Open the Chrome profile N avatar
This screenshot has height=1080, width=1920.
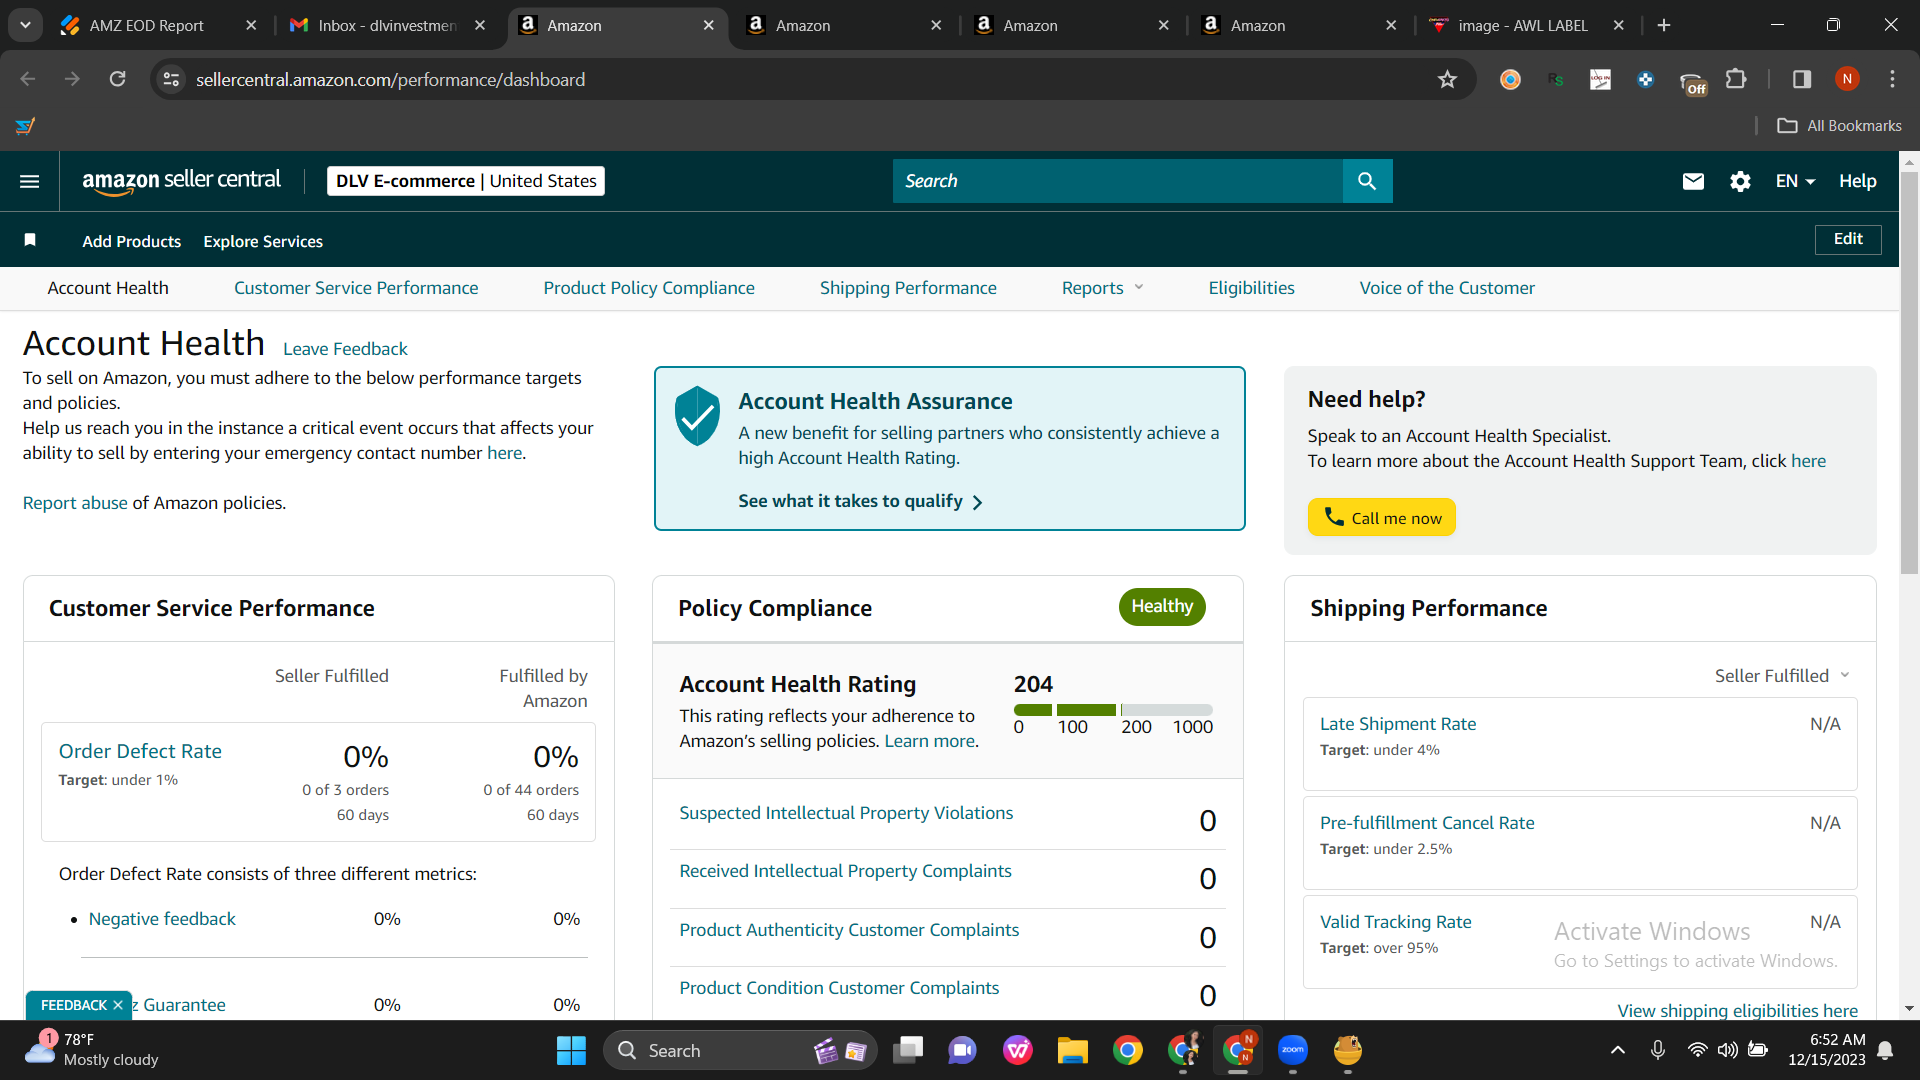point(1847,79)
